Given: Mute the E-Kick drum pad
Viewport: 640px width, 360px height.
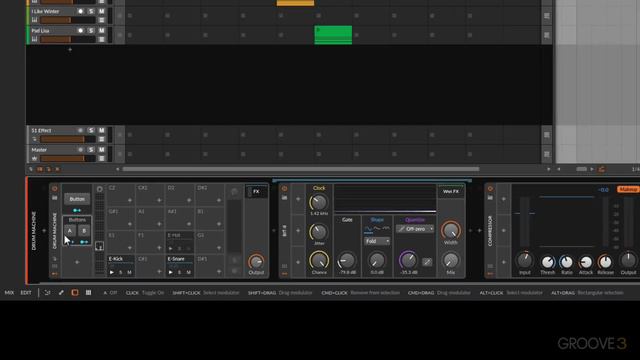Looking at the screenshot, I should click(129, 272).
